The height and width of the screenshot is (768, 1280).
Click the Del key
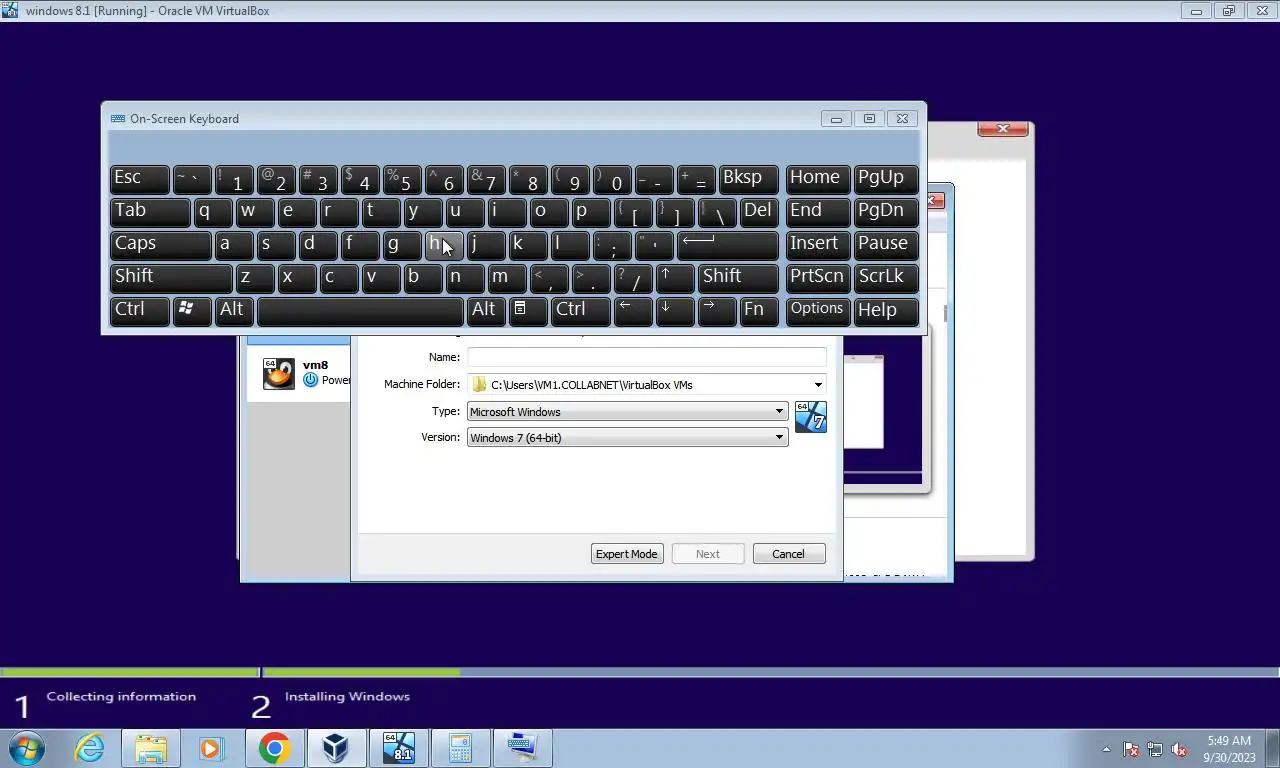tap(759, 212)
